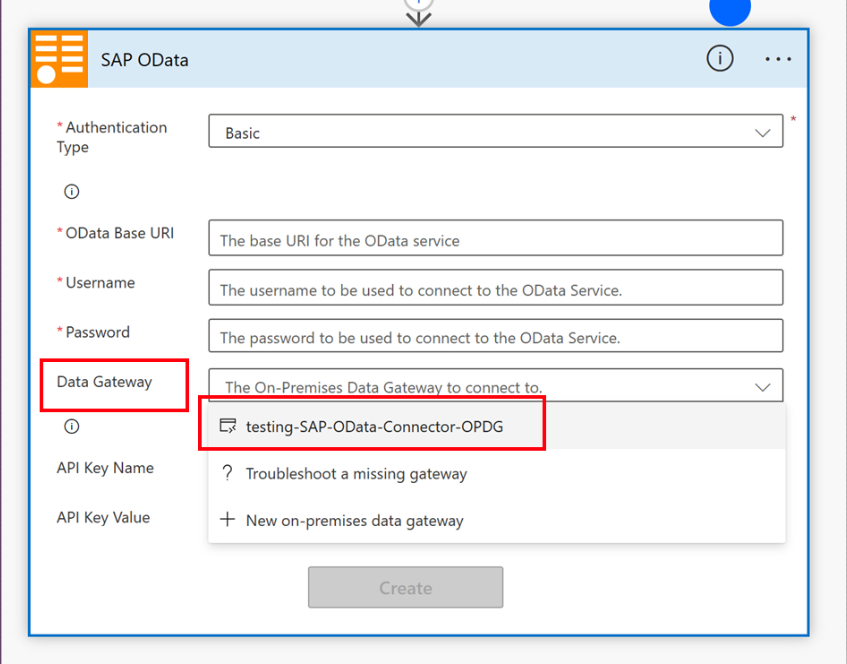847x664 pixels.
Task: Click the info icon below Data Gateway
Action: (x=71, y=426)
